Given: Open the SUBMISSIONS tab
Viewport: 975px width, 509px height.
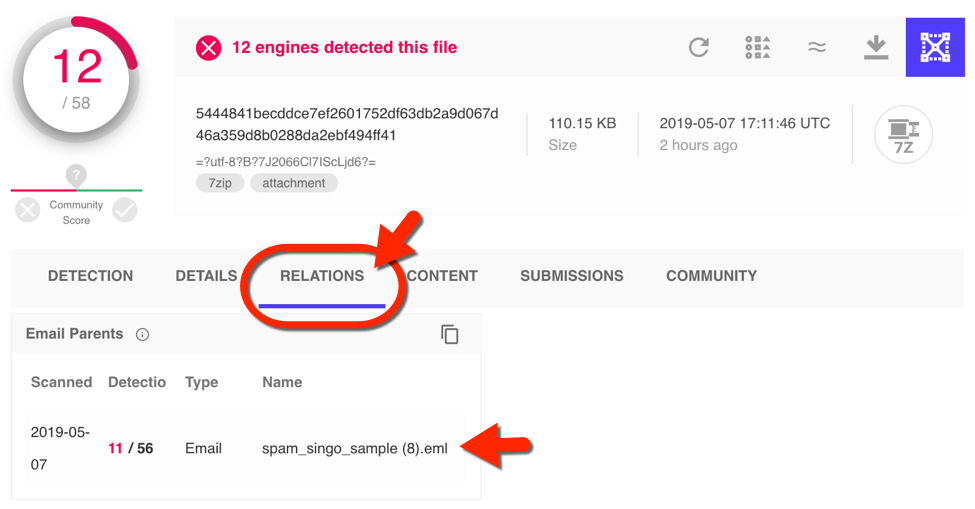Looking at the screenshot, I should coord(572,276).
